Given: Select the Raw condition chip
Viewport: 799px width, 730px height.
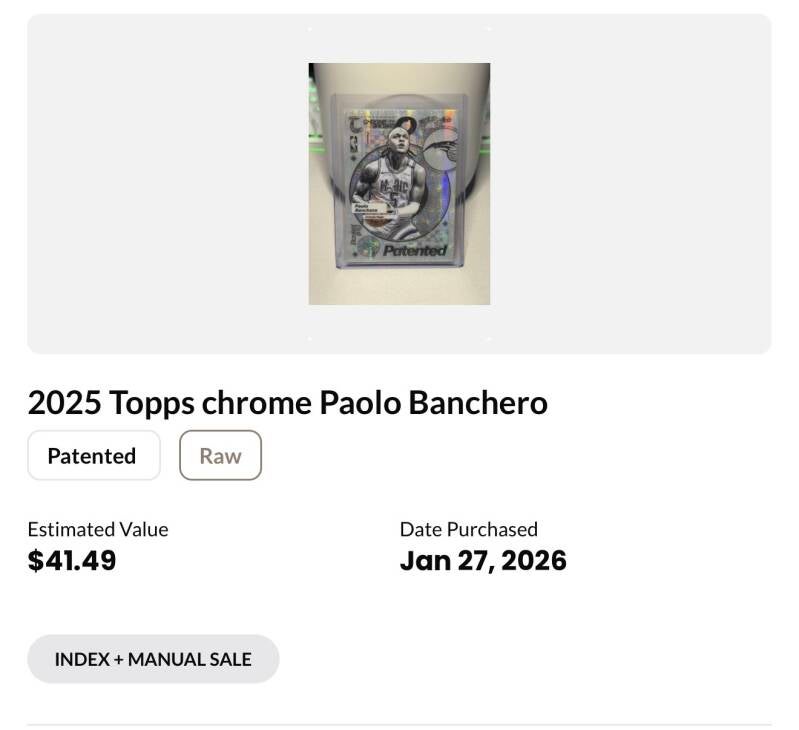Looking at the screenshot, I should click(220, 456).
